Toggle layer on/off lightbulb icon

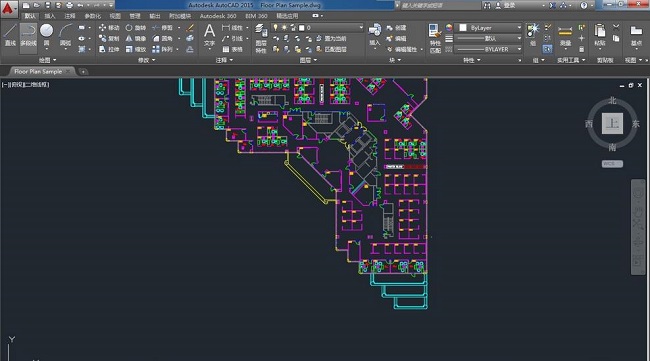(275, 27)
